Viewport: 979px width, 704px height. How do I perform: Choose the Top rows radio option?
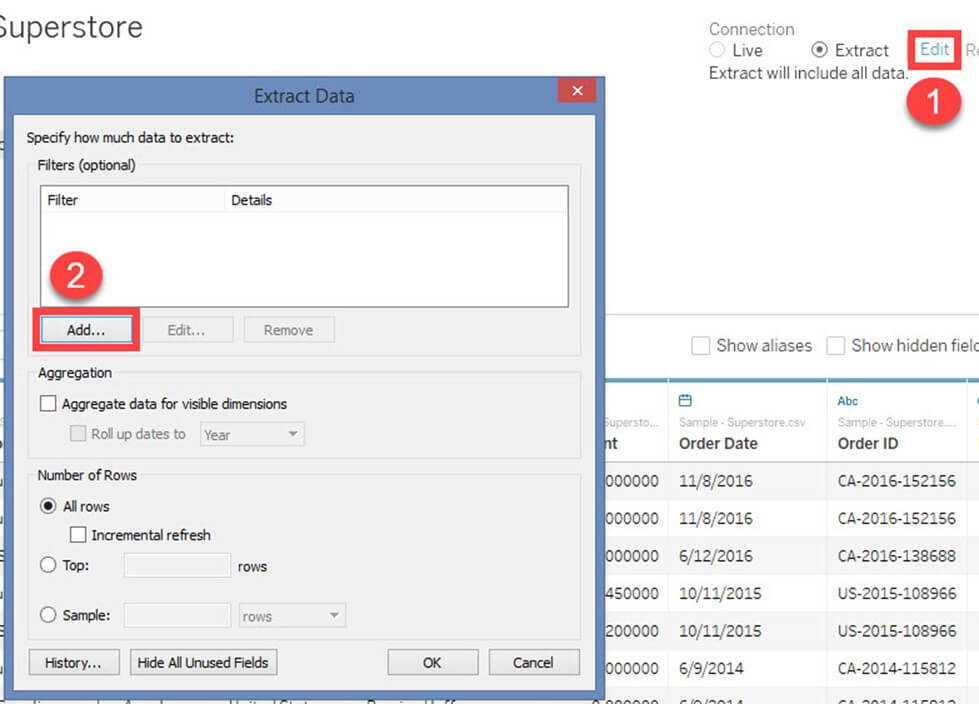click(x=48, y=565)
